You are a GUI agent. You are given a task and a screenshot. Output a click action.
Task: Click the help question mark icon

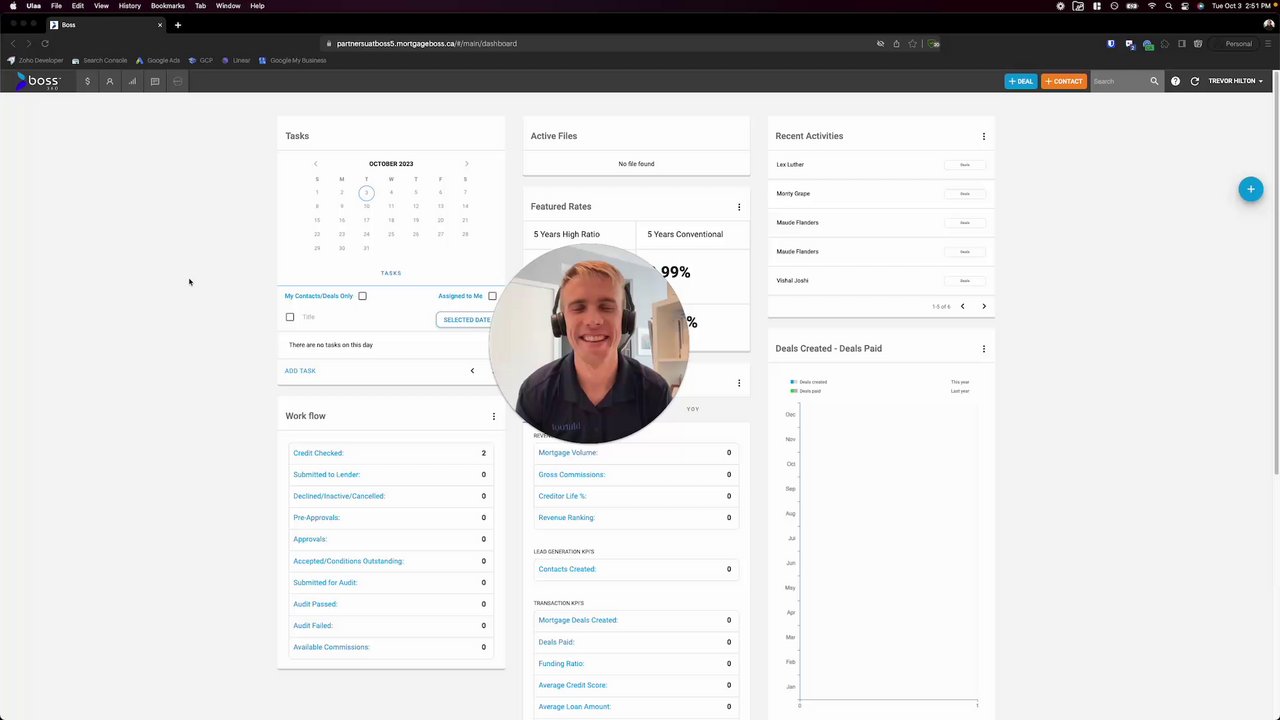coord(1175,81)
